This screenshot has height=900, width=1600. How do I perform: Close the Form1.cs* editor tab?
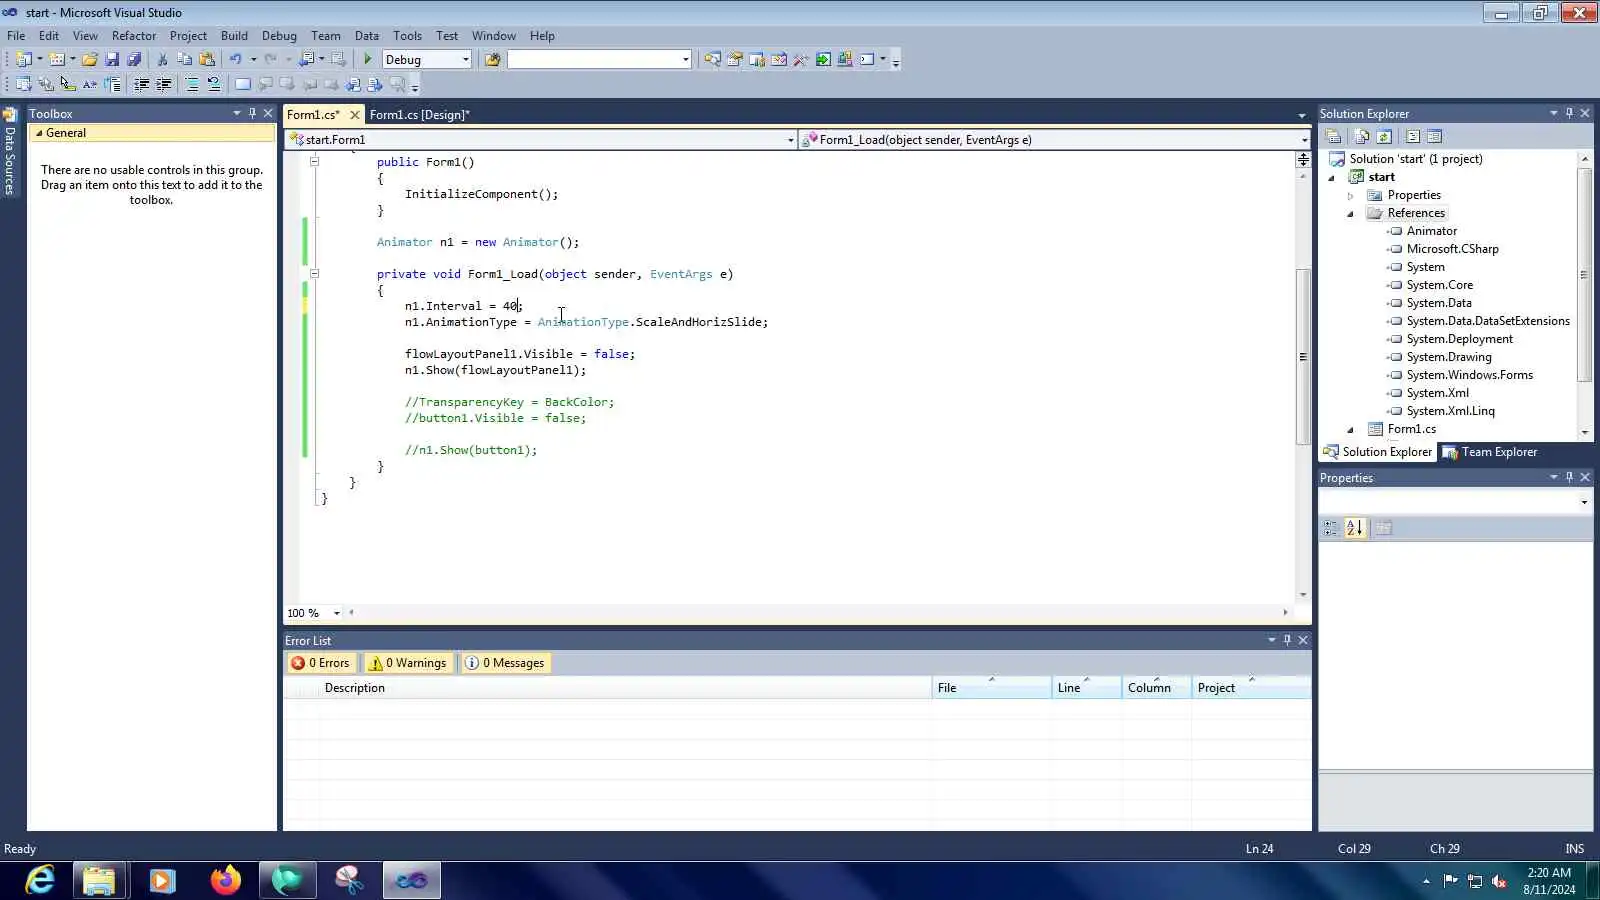[354, 115]
